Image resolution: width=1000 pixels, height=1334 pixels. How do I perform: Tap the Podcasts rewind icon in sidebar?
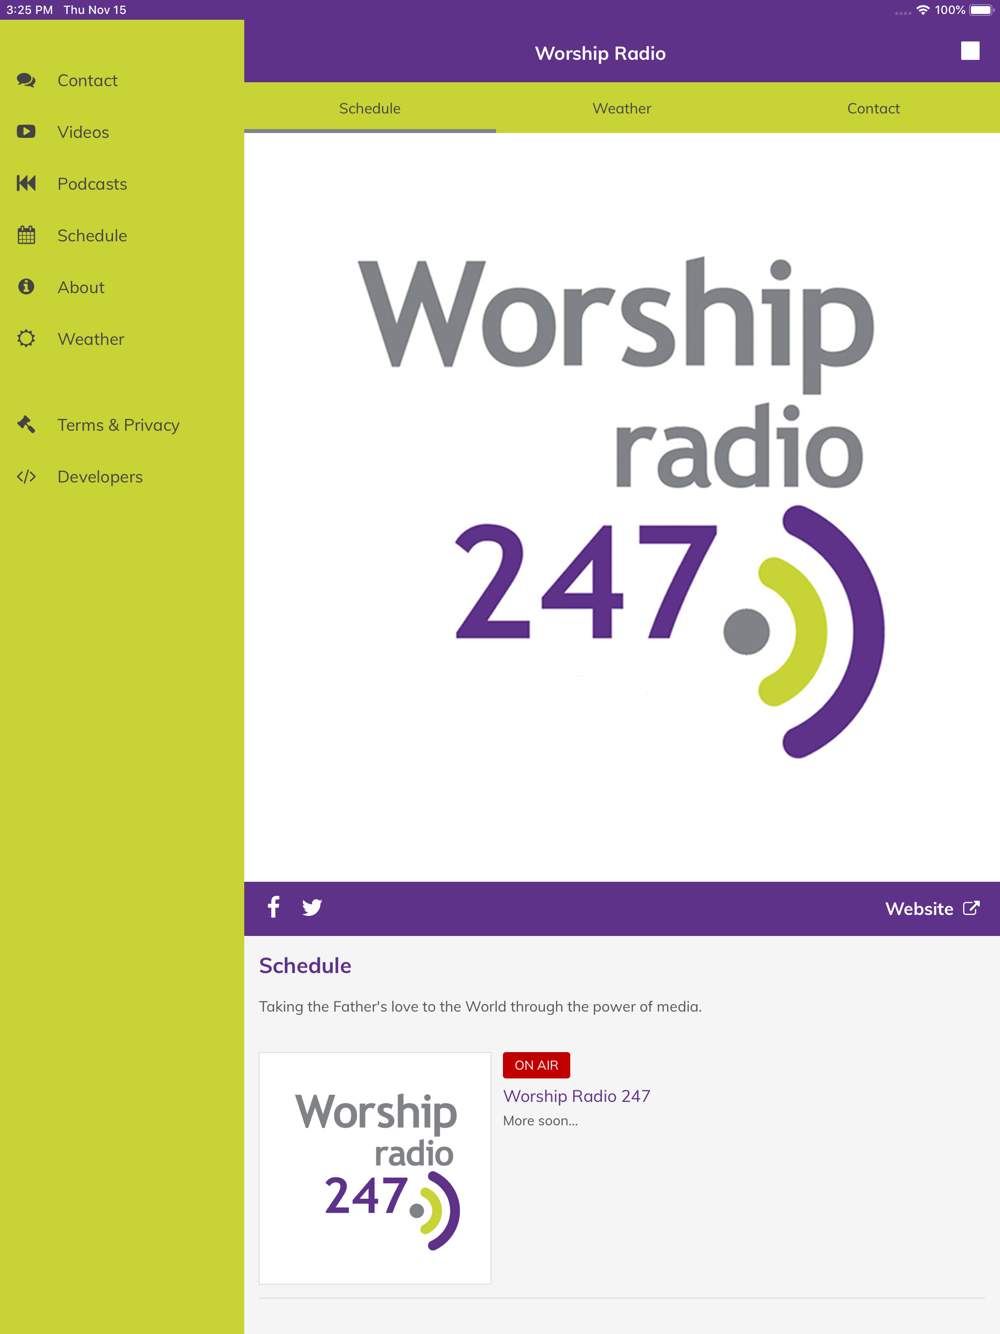[x=26, y=183]
